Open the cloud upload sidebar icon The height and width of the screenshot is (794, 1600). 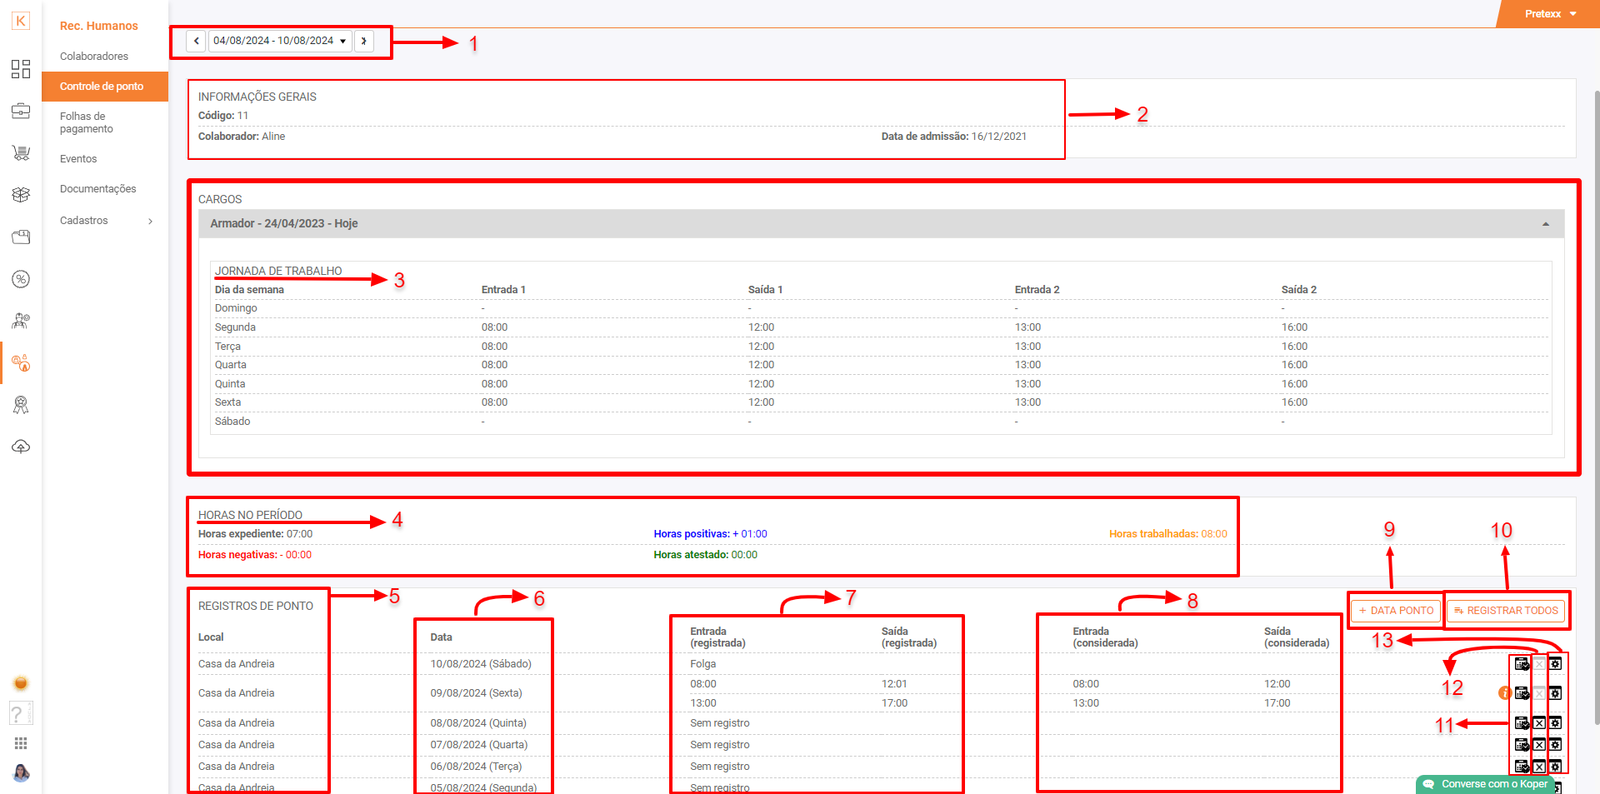point(20,447)
